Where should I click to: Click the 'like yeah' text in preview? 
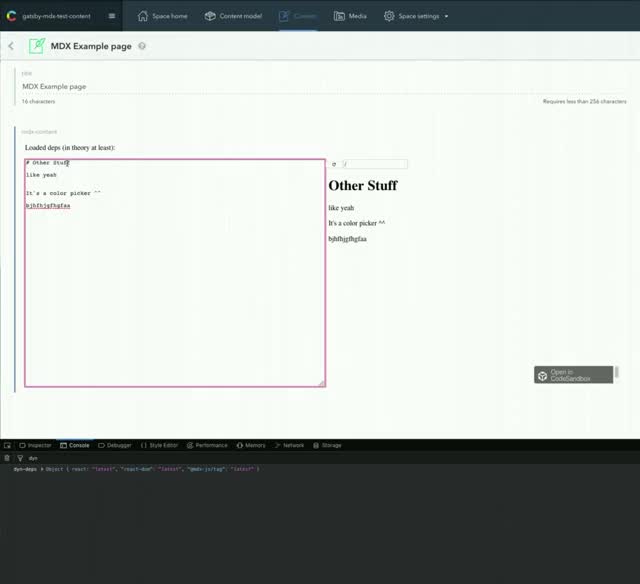pos(341,208)
